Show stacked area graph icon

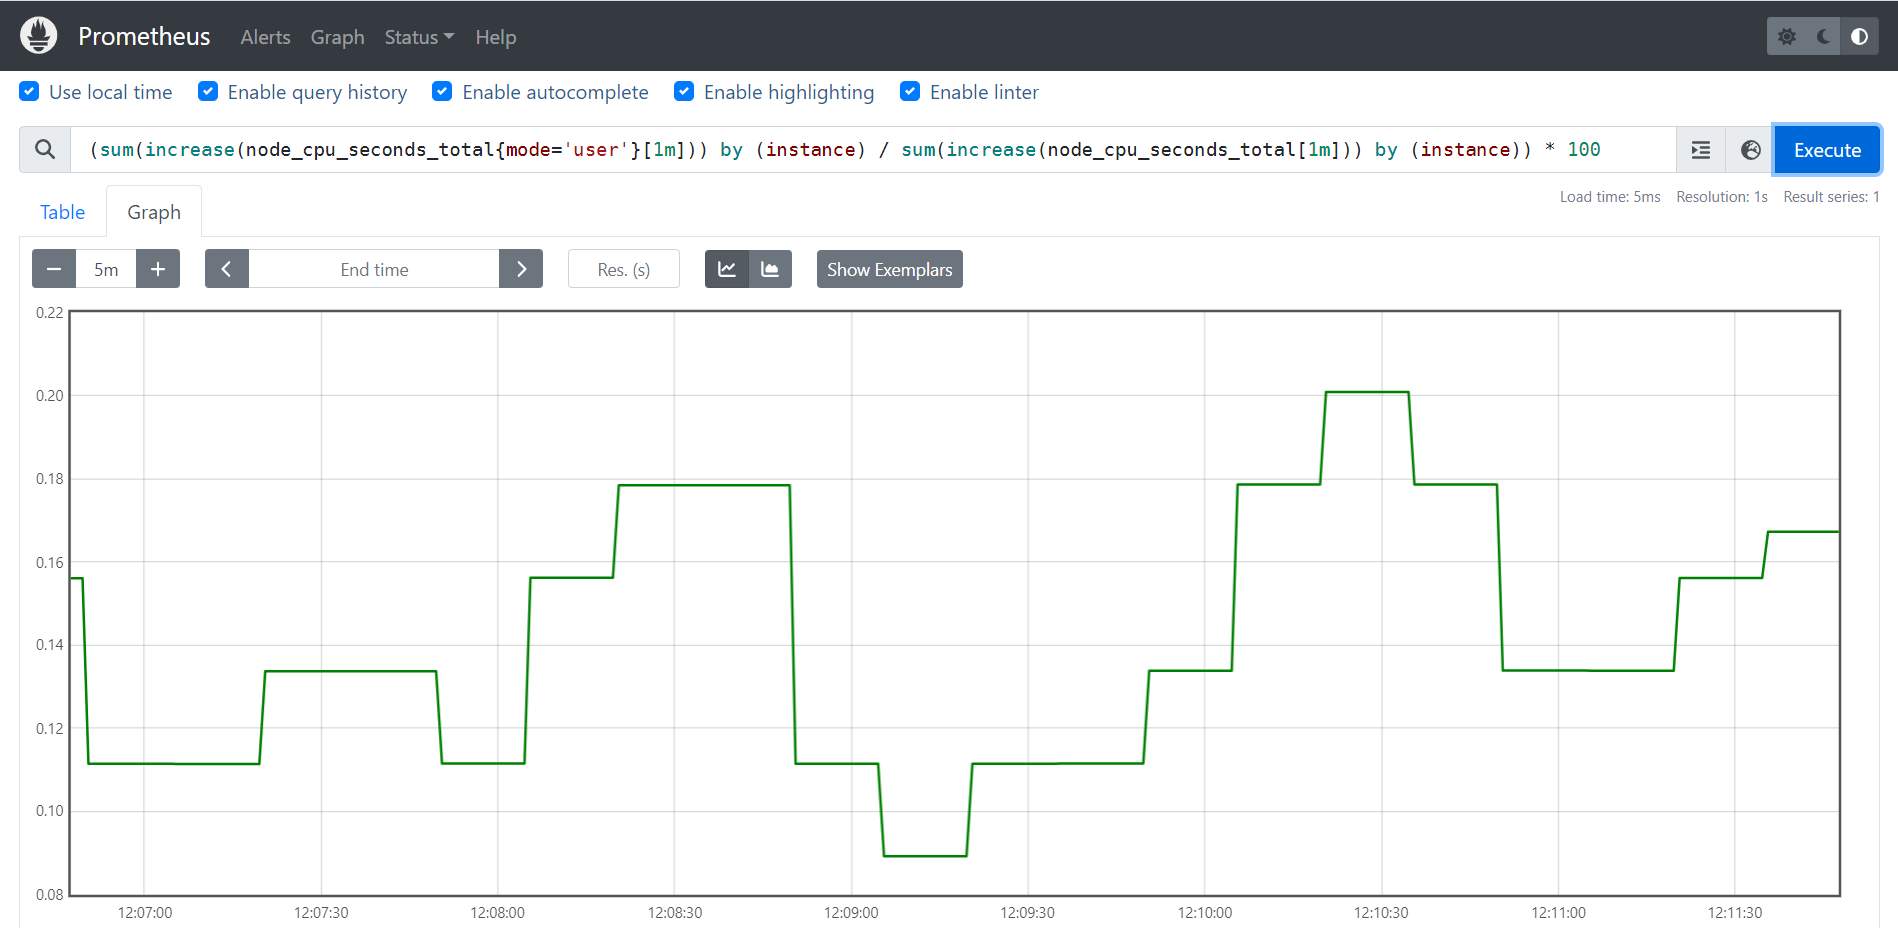770,269
